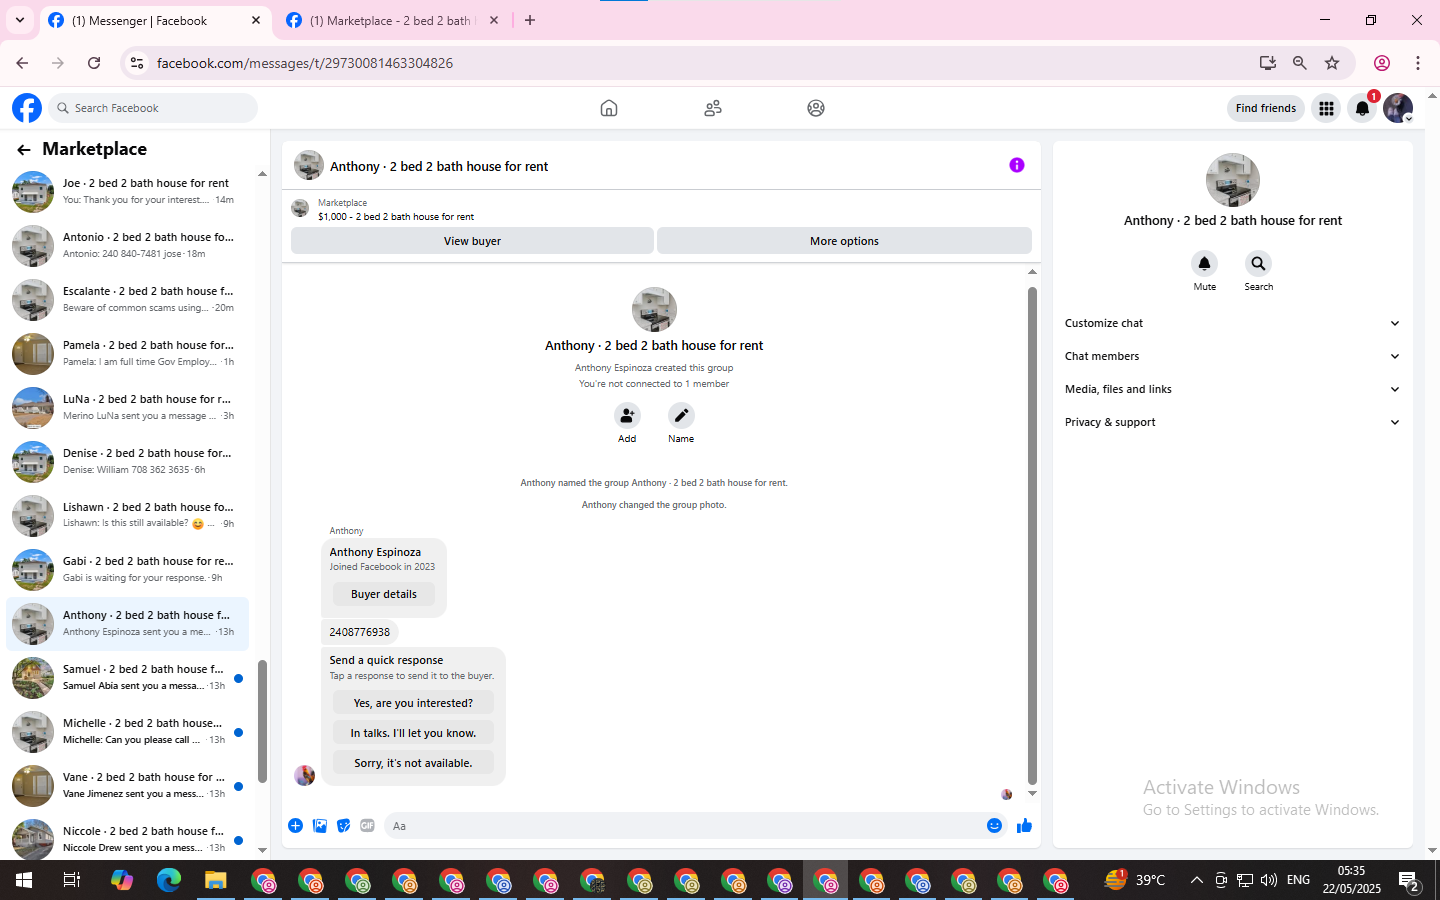1440x900 pixels.
Task: View Buyer details for Anthony Espinoza
Action: point(384,594)
